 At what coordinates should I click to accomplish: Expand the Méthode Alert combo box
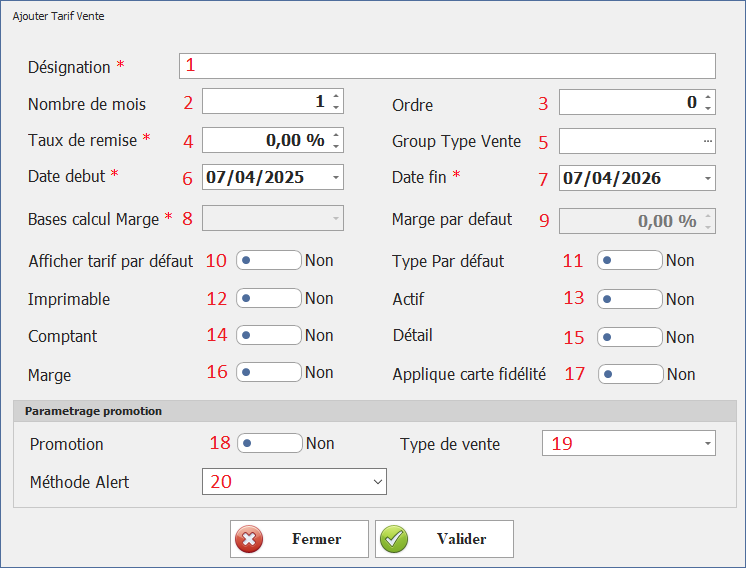377,482
